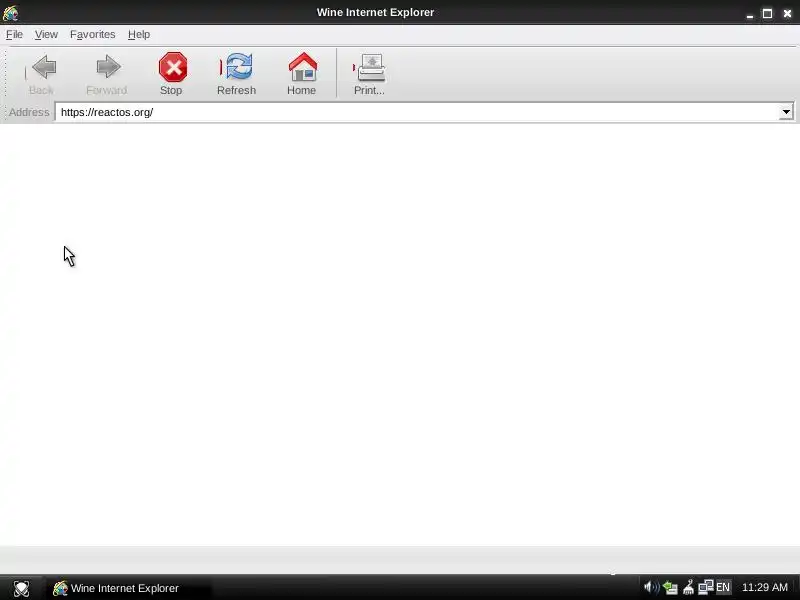This screenshot has height=600, width=800.
Task: Focus the address field showing https://reactos.org/
Action: 417,112
